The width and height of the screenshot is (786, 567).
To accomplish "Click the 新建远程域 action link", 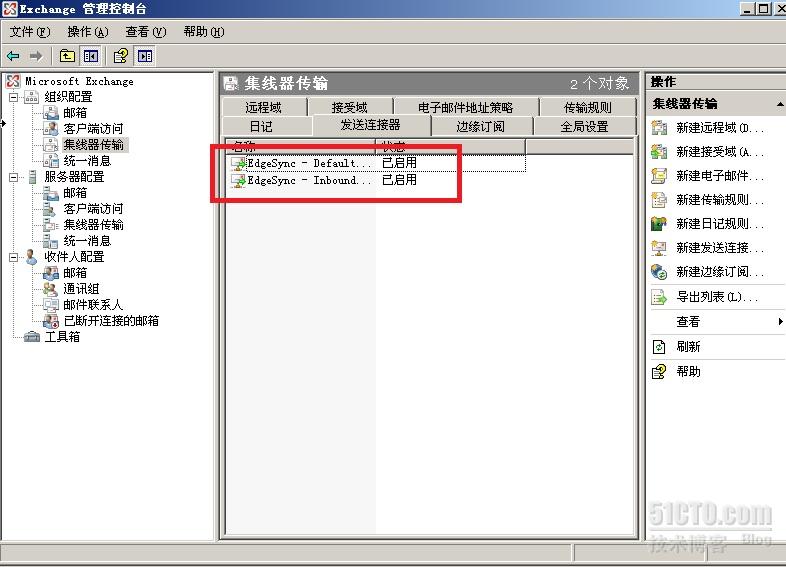I will (720, 128).
